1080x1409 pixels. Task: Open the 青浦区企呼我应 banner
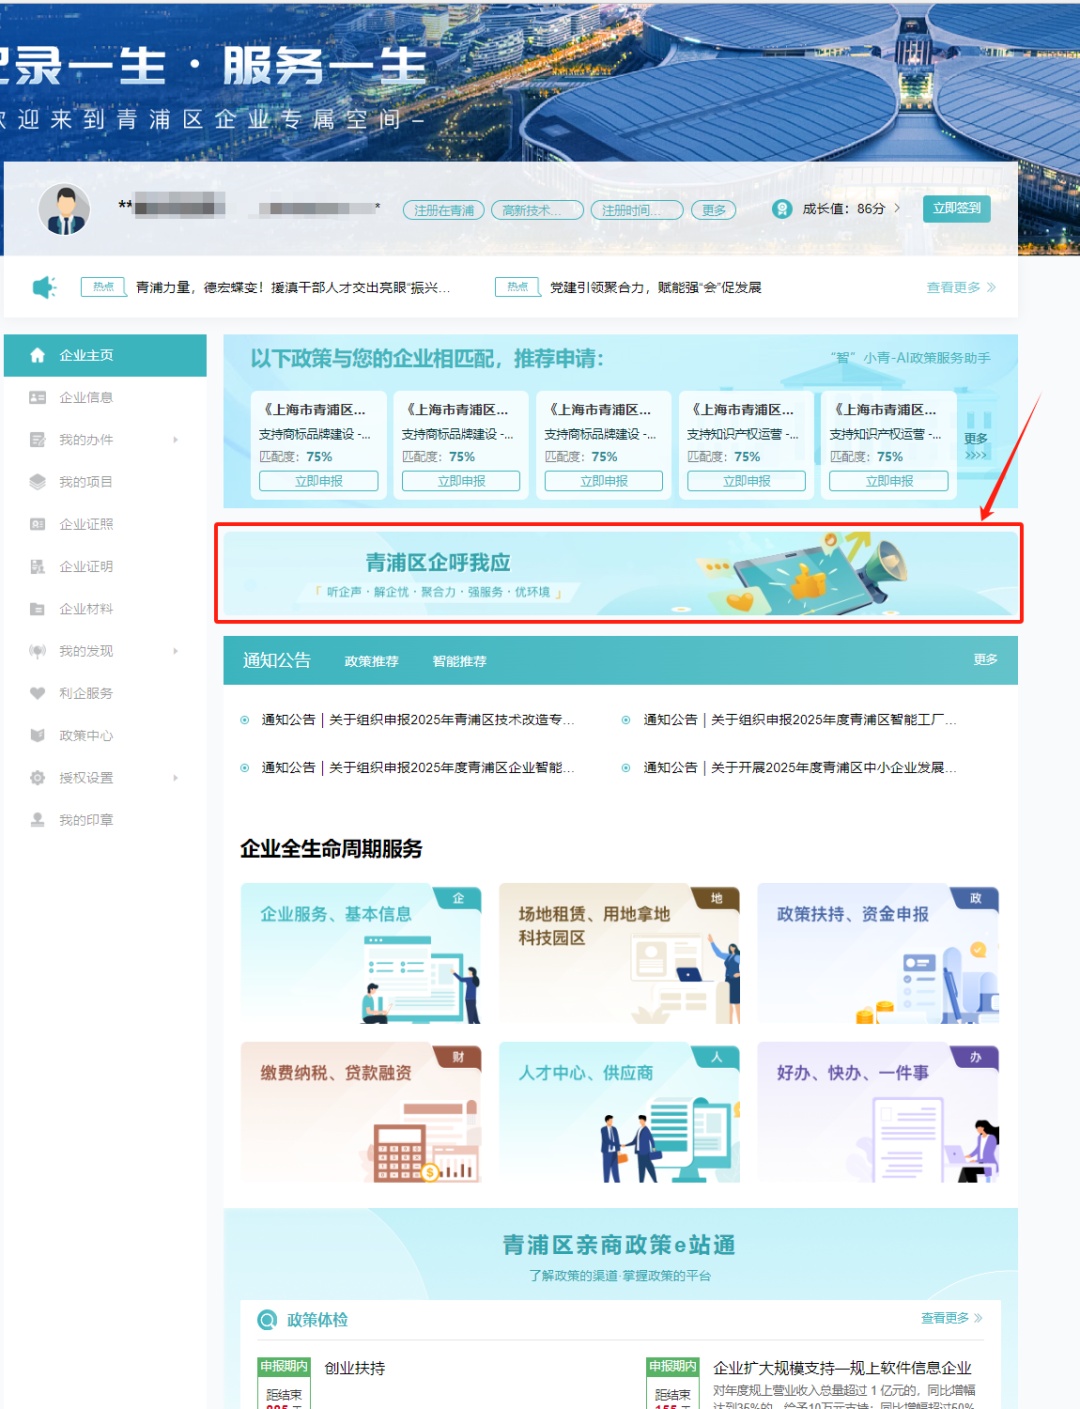coord(620,573)
